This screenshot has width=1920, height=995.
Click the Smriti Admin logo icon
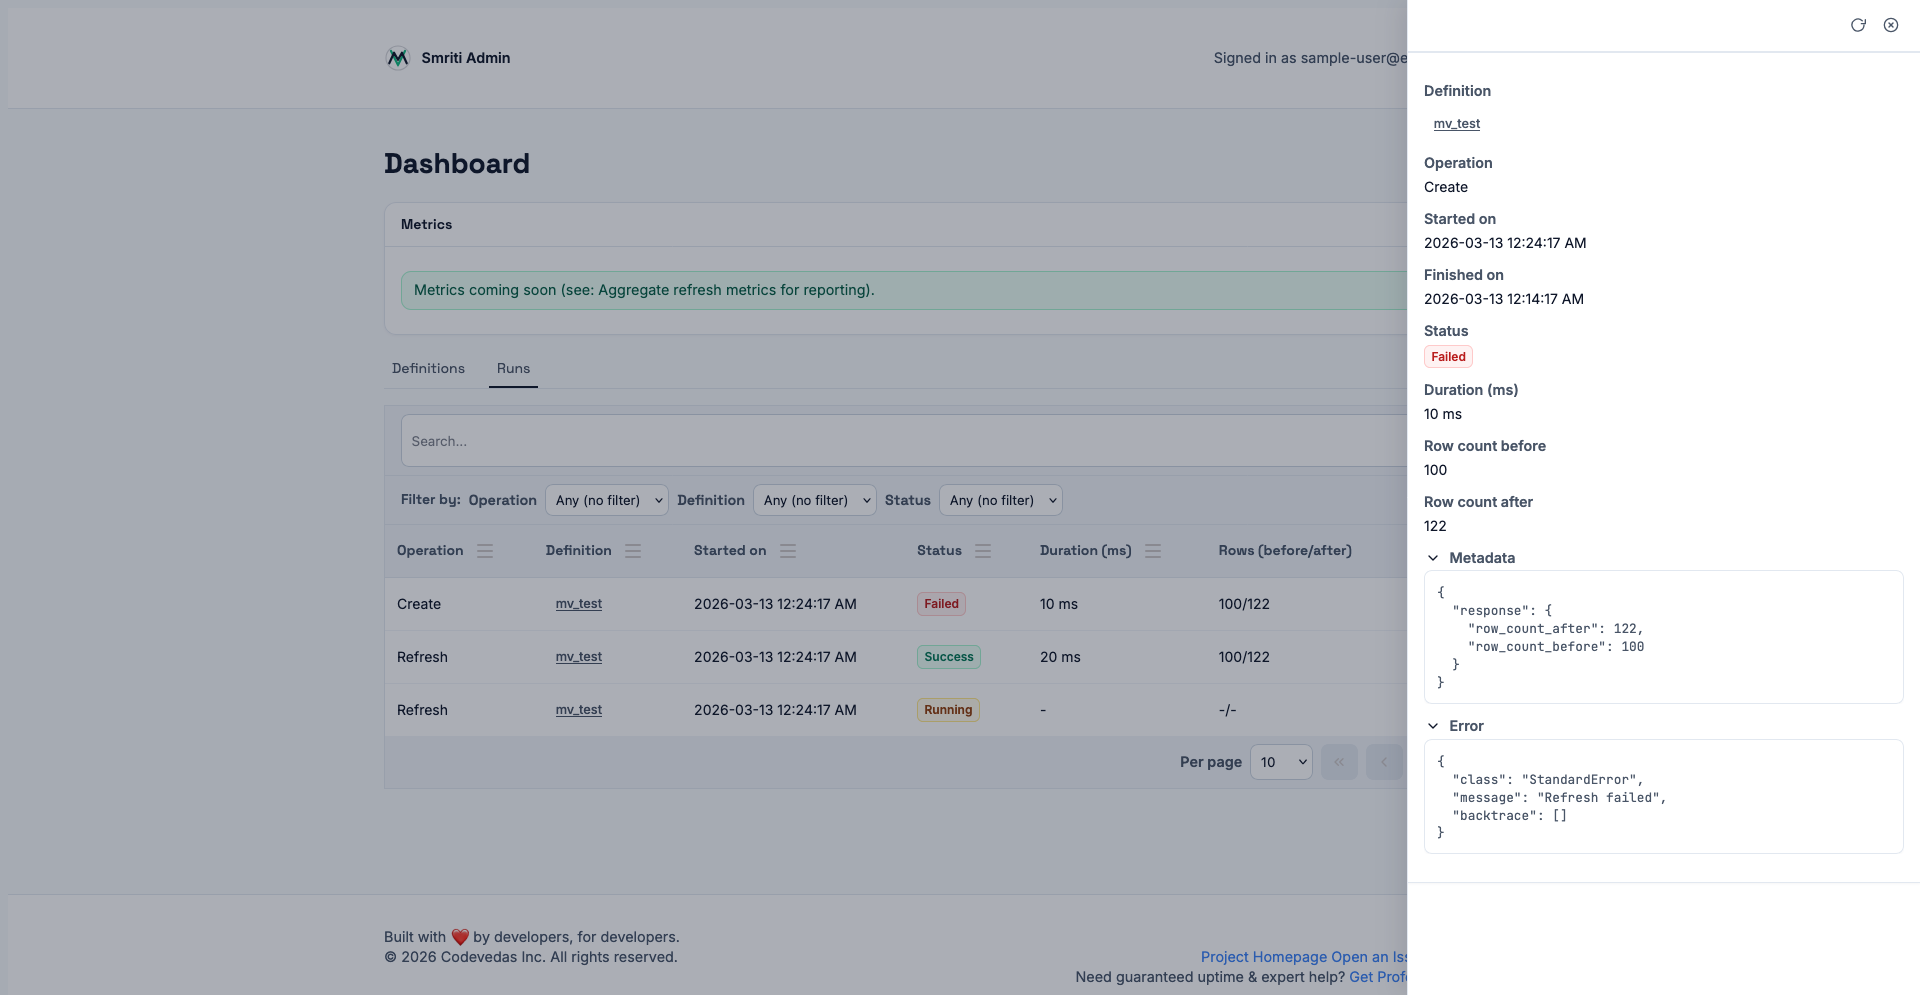(398, 58)
